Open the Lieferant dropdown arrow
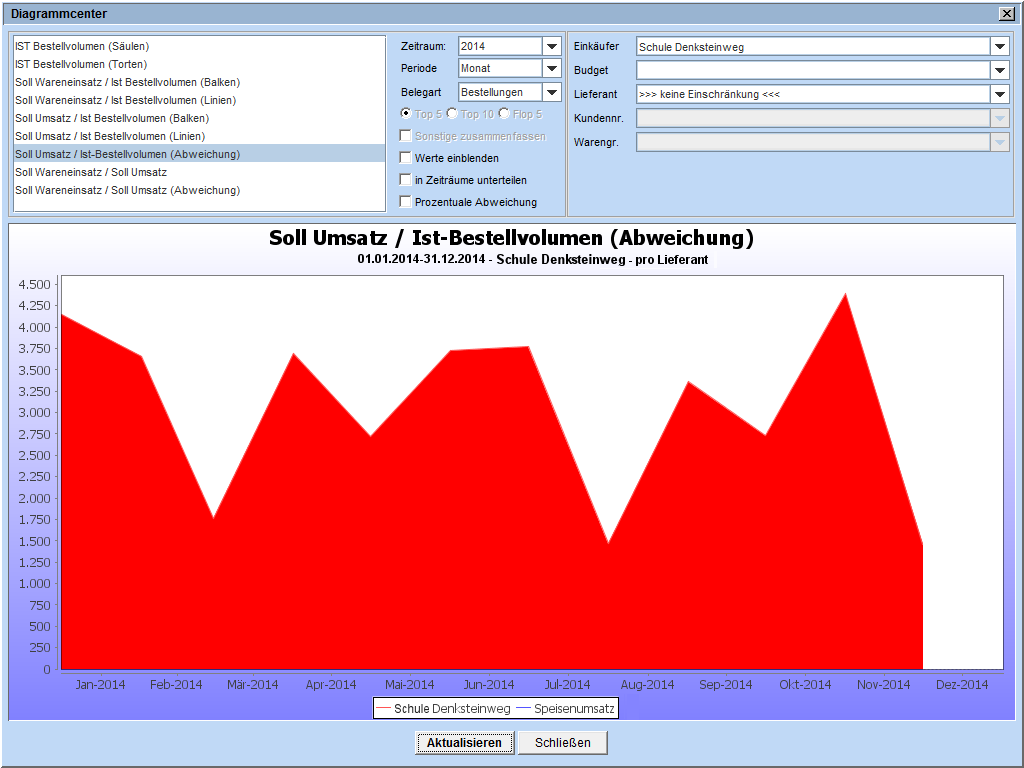Screen dimensions: 1024x768 pos(1000,94)
